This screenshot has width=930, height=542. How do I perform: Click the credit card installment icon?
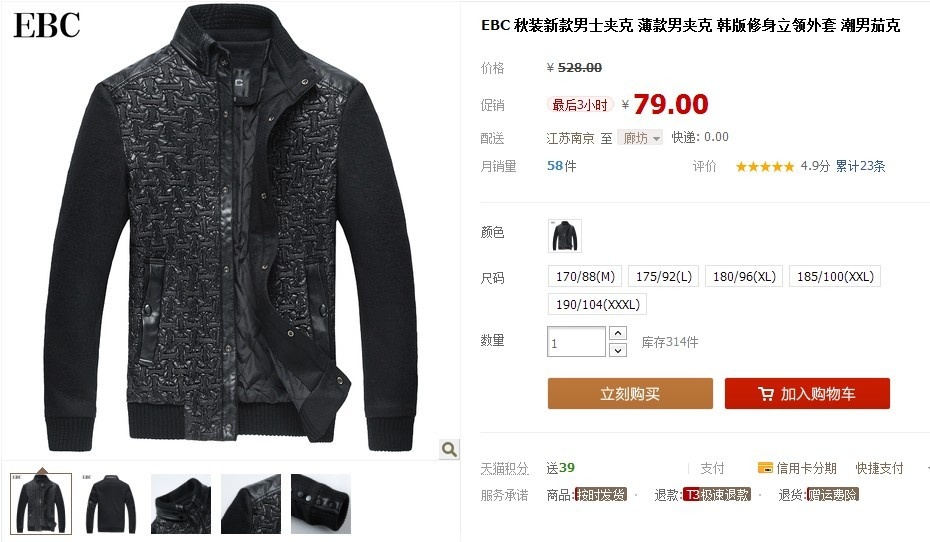click(x=765, y=468)
